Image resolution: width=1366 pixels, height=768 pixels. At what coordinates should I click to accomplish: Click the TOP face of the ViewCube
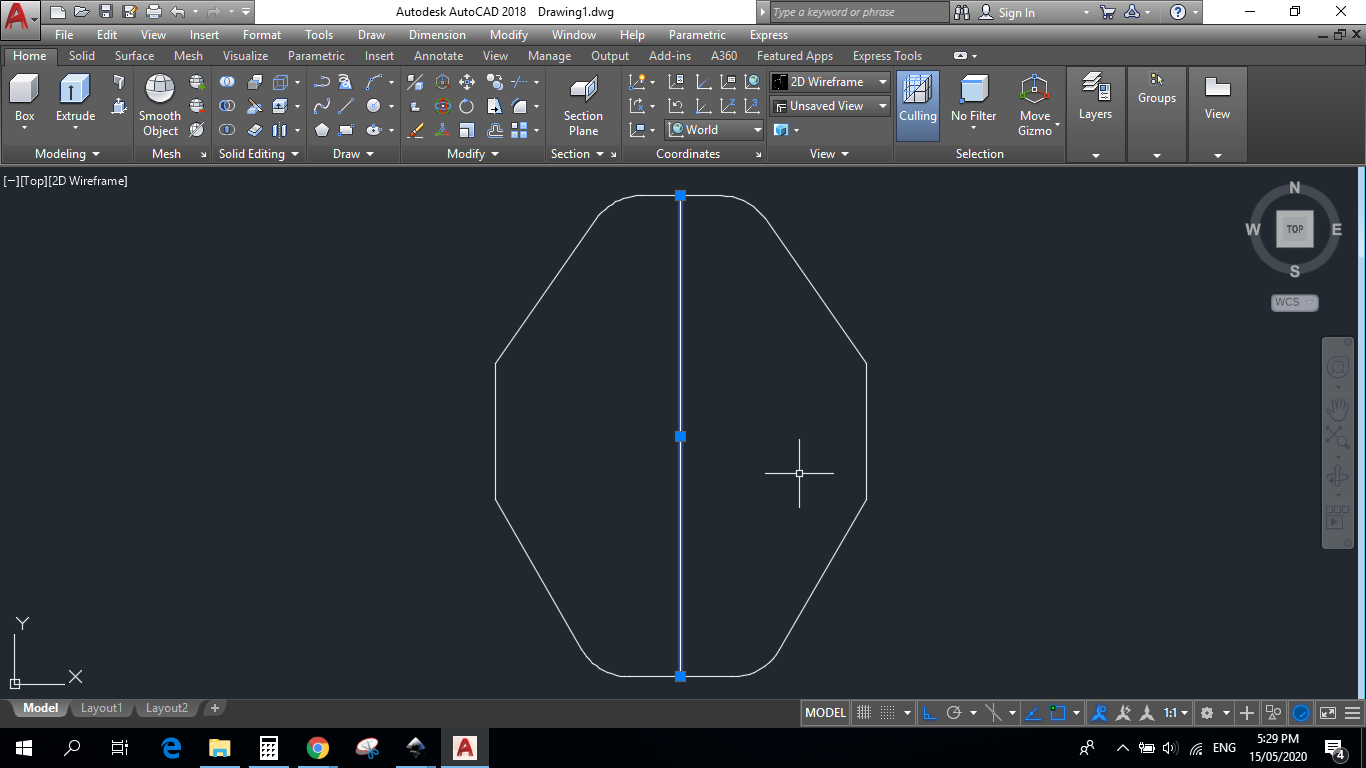1294,229
